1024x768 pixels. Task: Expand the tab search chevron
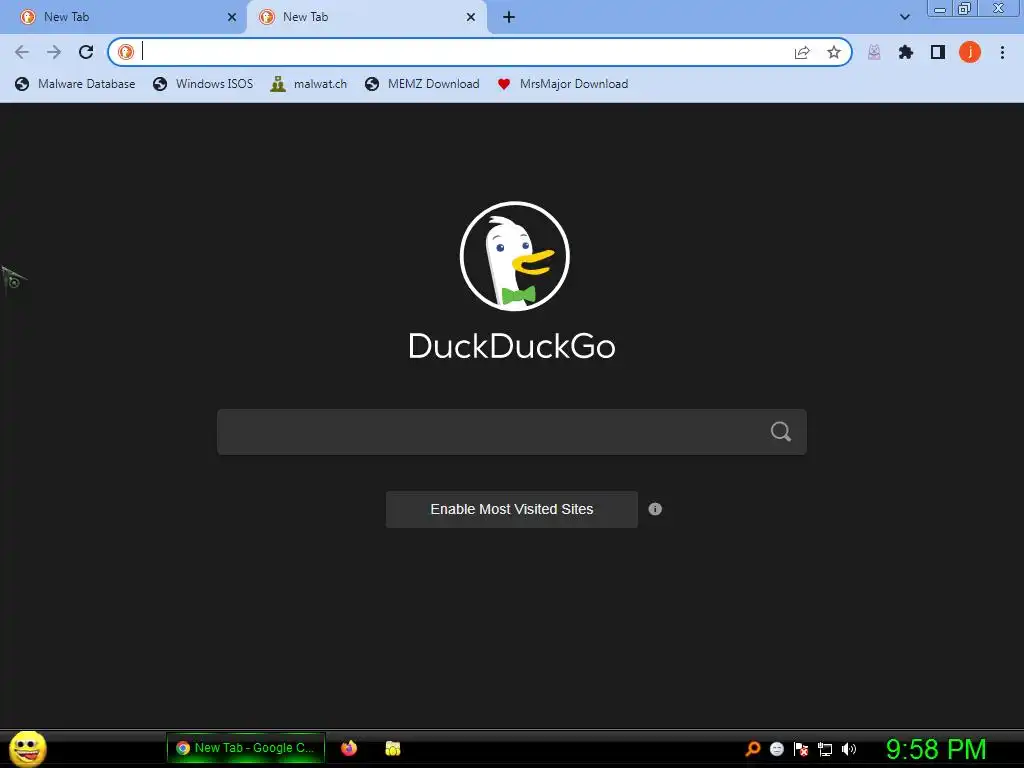point(904,17)
